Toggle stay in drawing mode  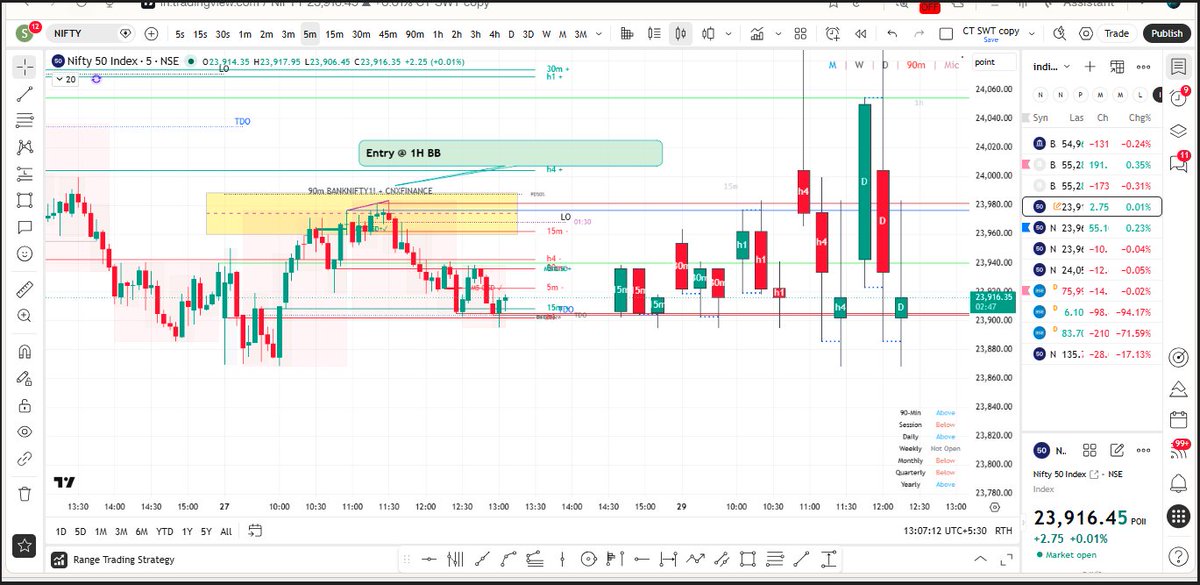25,379
